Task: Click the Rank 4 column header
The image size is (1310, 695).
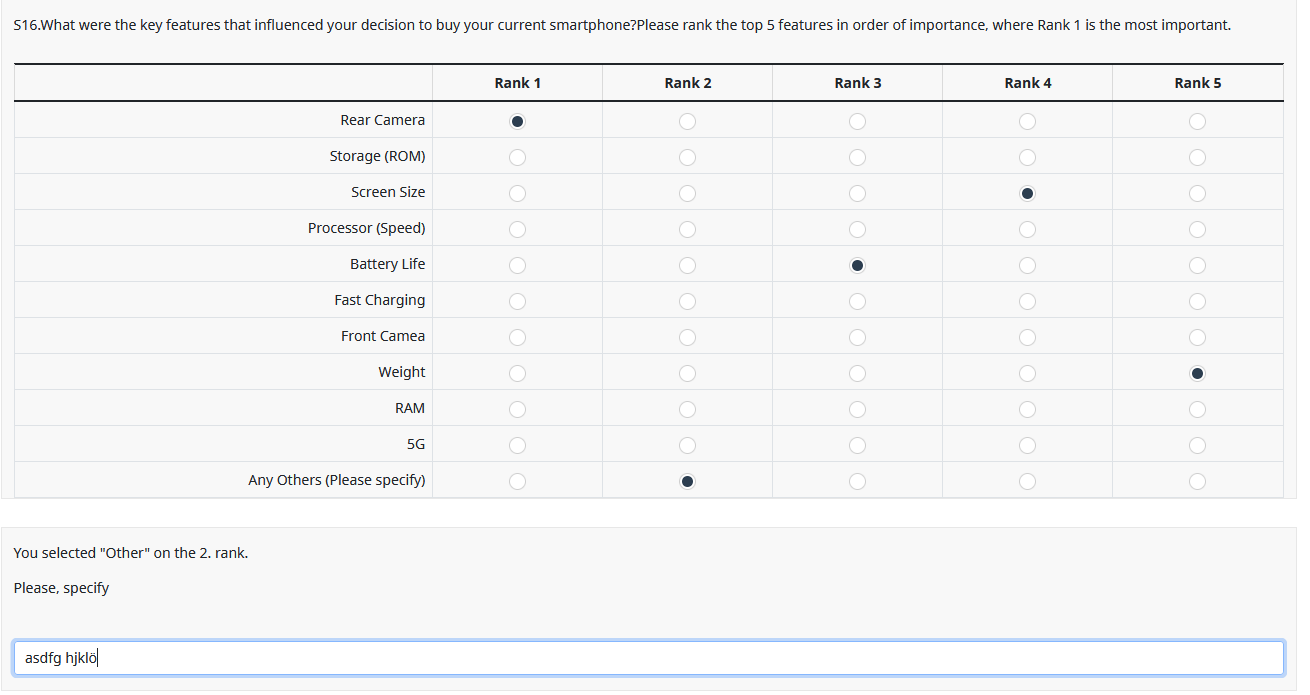Action: (x=1027, y=83)
